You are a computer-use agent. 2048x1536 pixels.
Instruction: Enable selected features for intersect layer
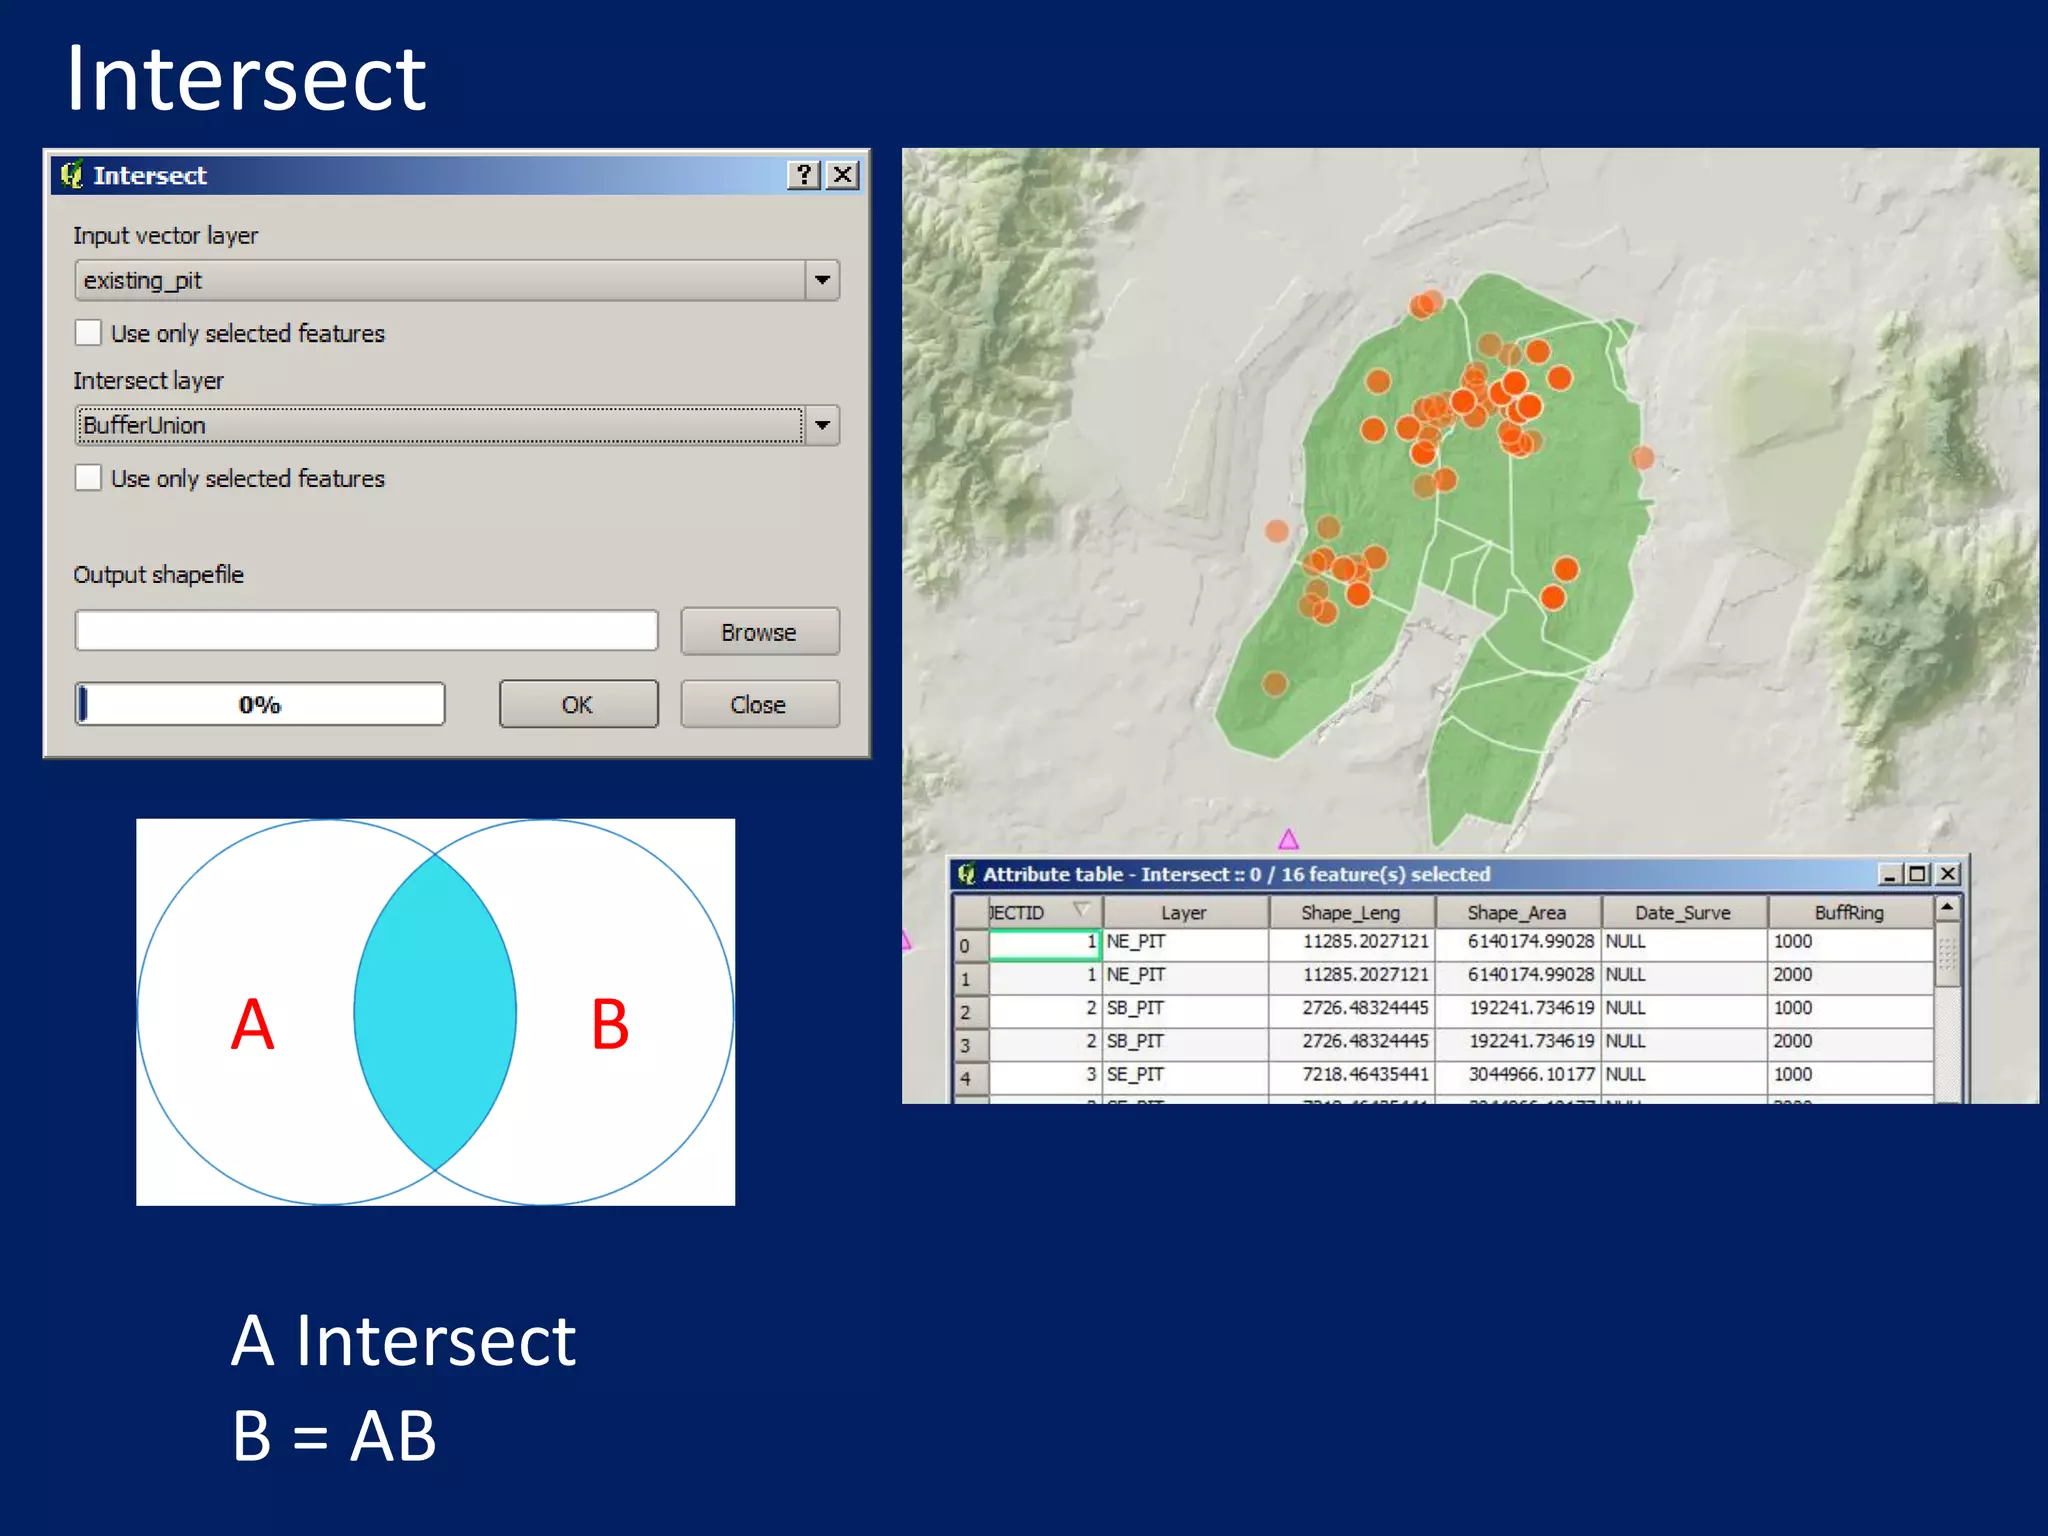[89, 478]
